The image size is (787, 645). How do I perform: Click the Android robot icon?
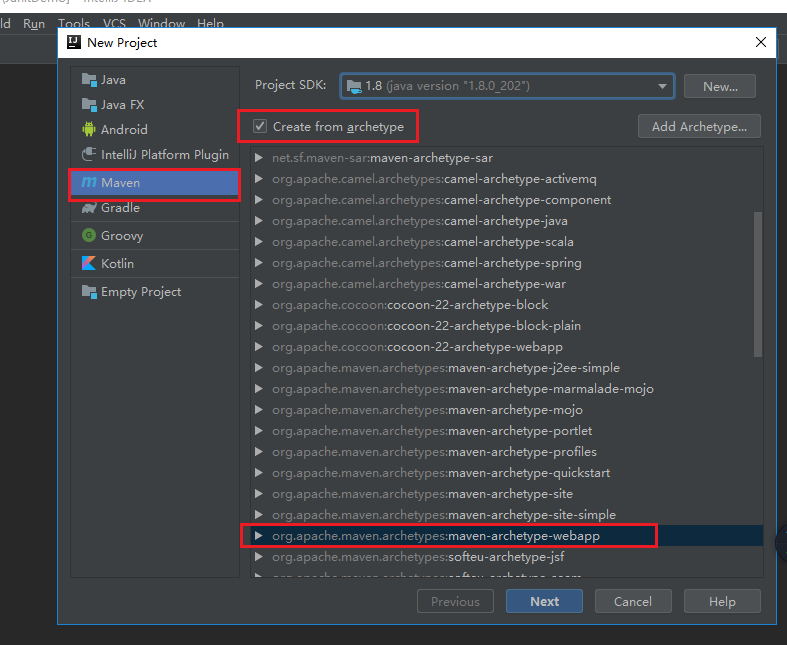click(89, 130)
